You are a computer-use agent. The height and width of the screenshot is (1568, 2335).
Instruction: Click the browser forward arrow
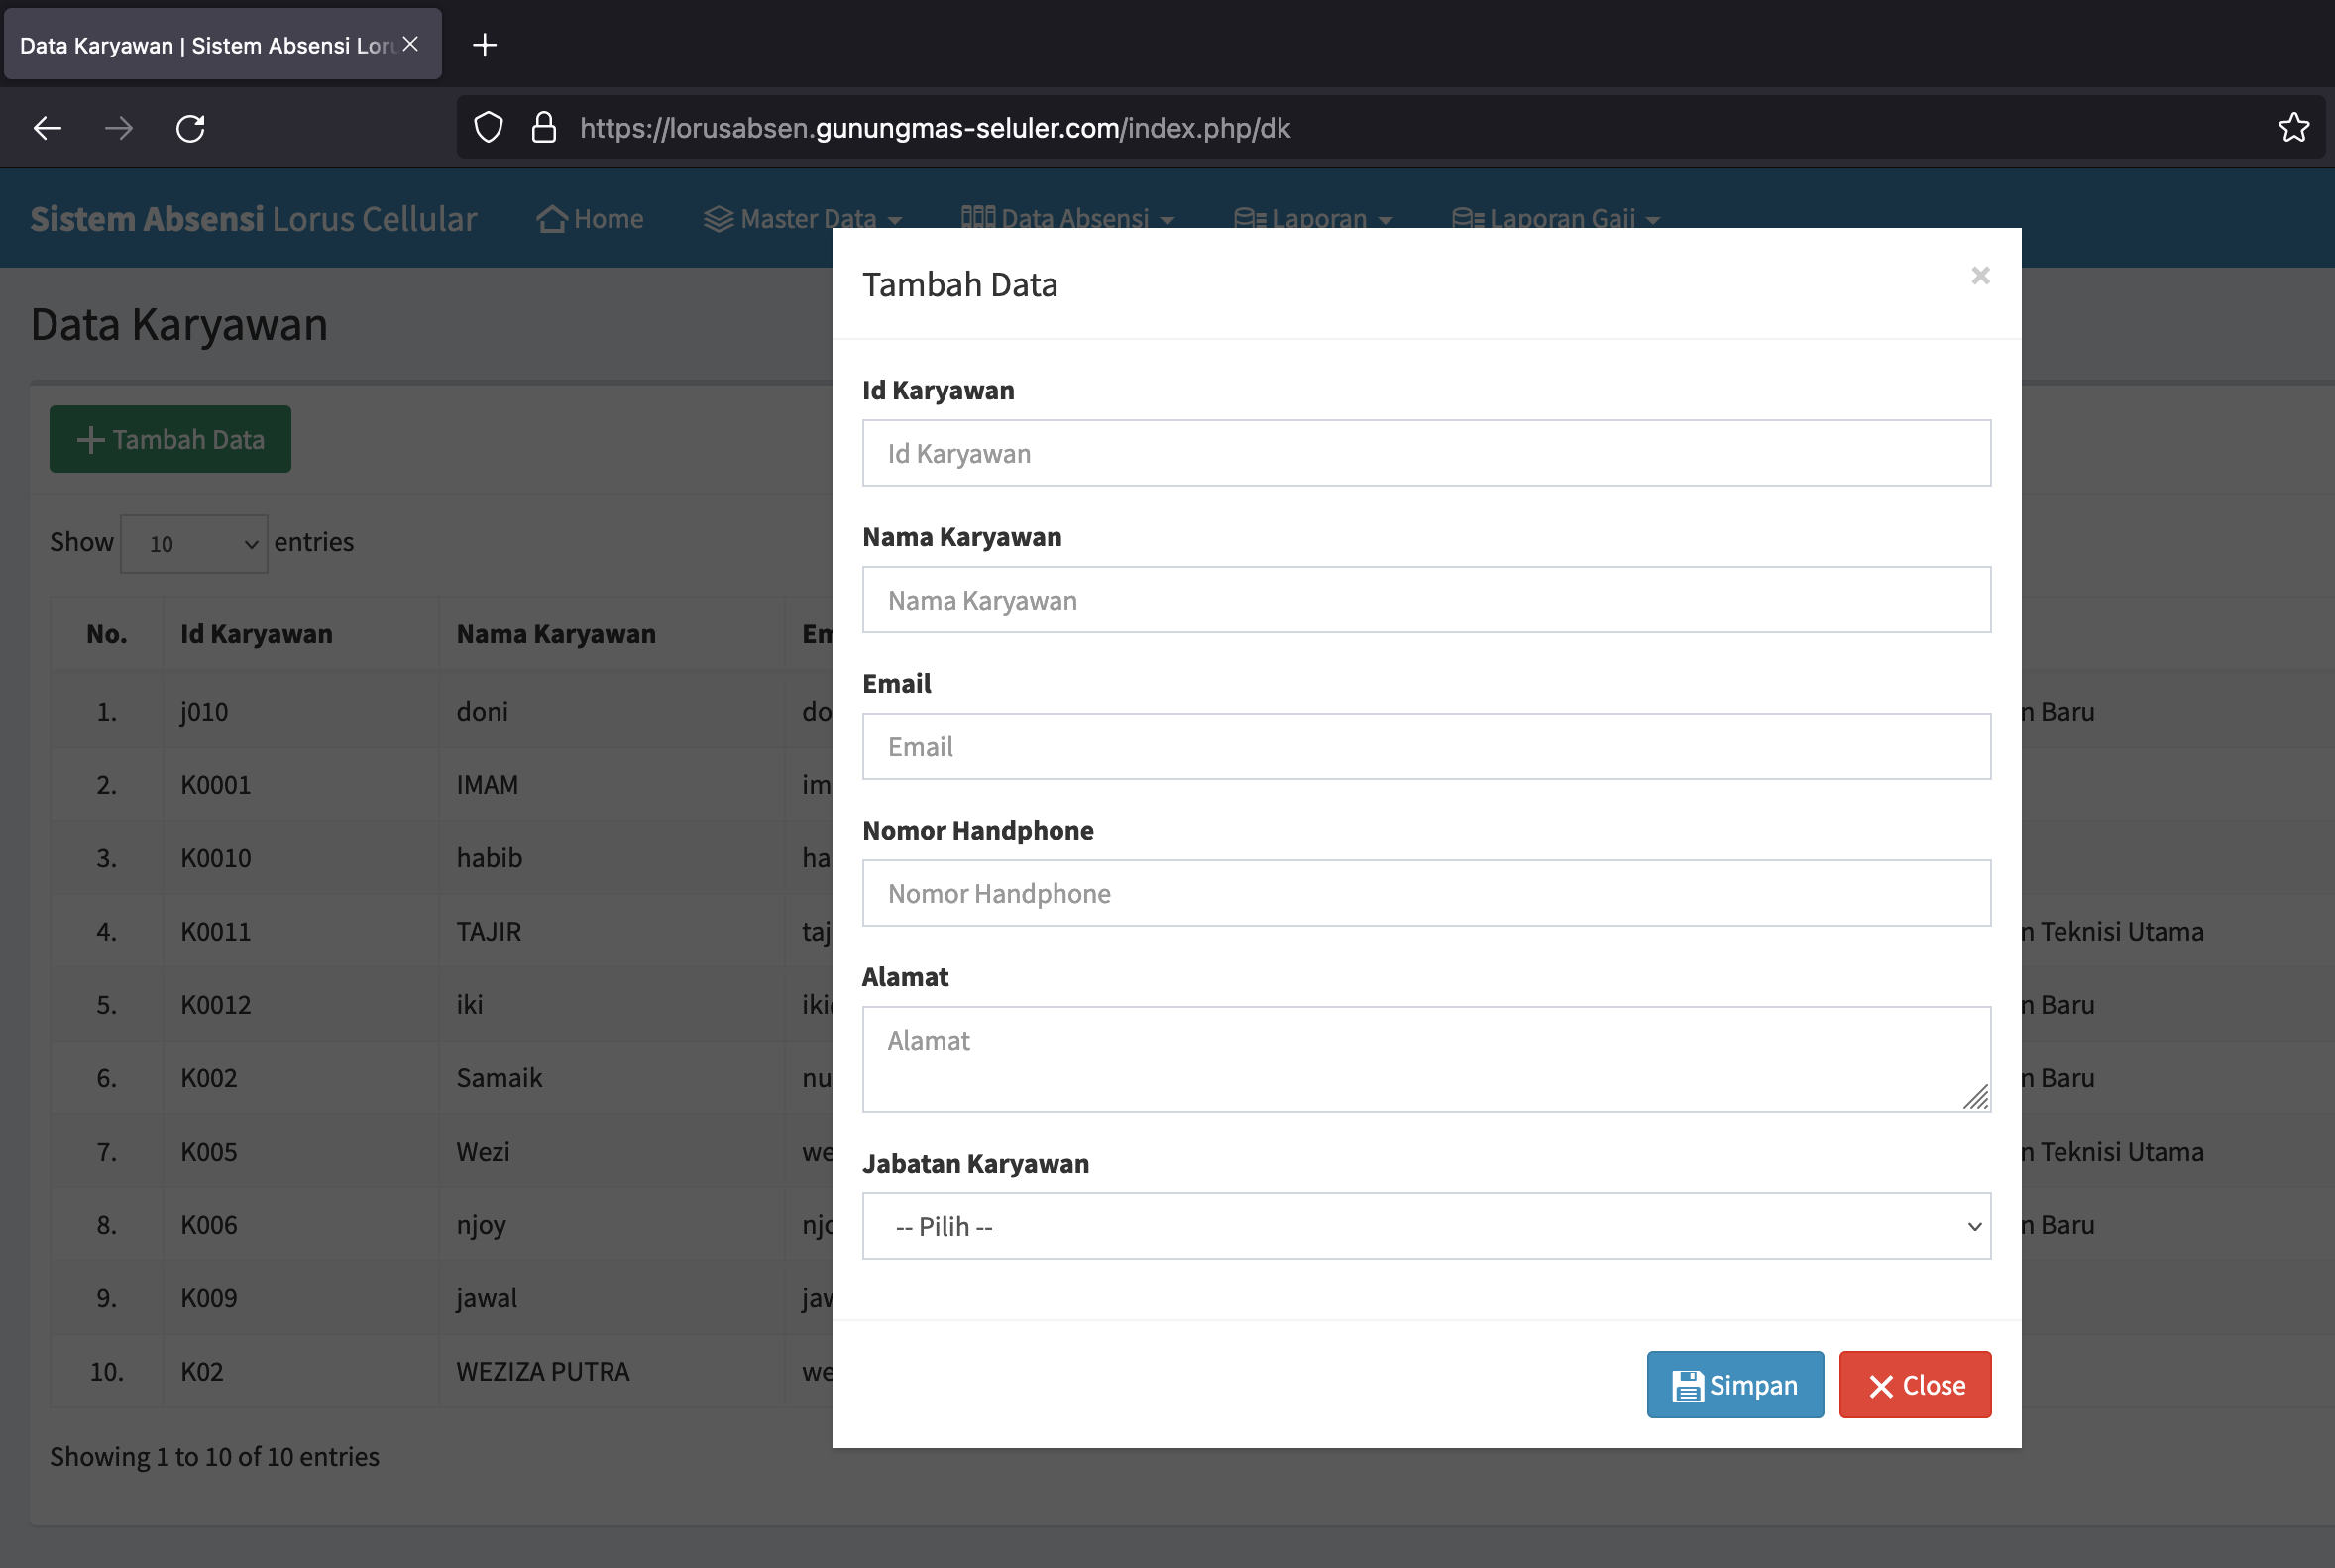pos(119,128)
